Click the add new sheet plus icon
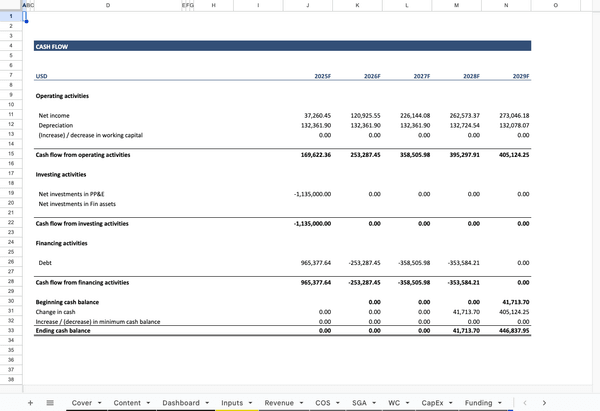Screen dimensions: 600x411 31,401
